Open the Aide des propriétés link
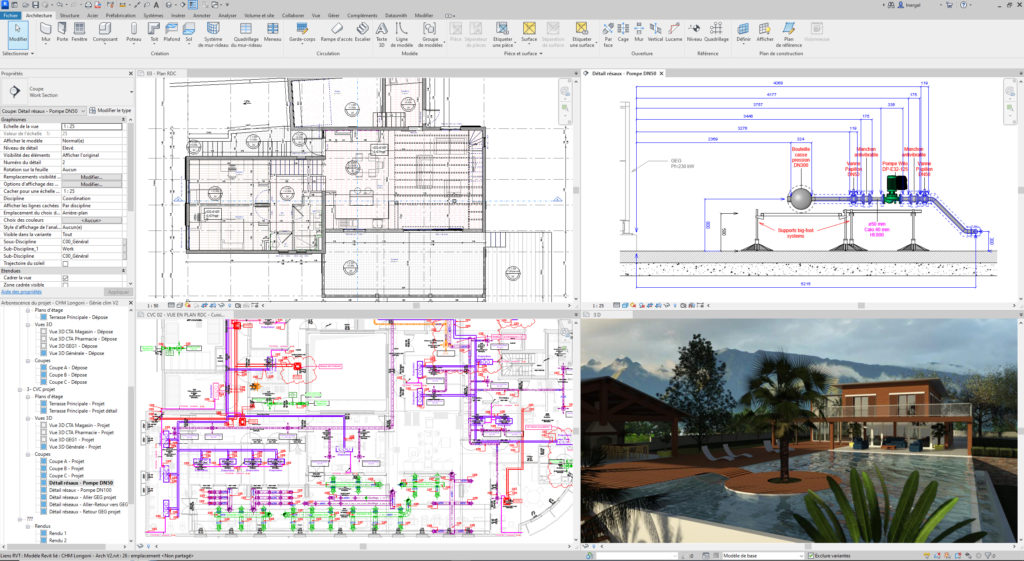 [x=22, y=292]
